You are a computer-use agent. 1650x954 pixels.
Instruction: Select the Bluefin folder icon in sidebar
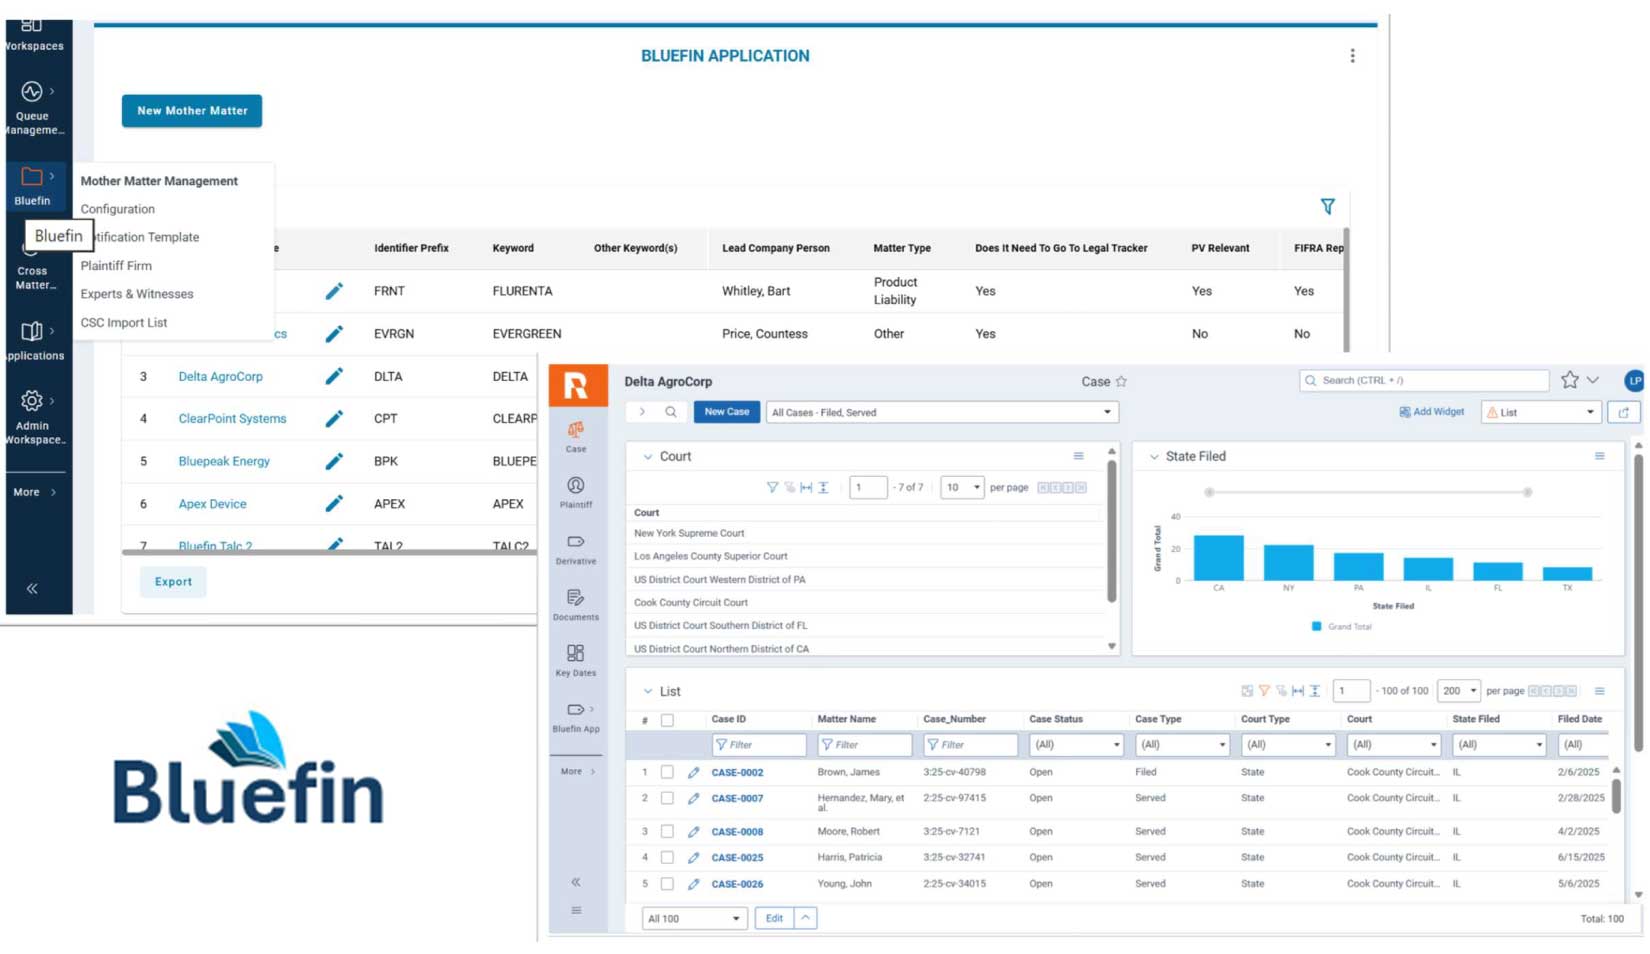coord(32,176)
